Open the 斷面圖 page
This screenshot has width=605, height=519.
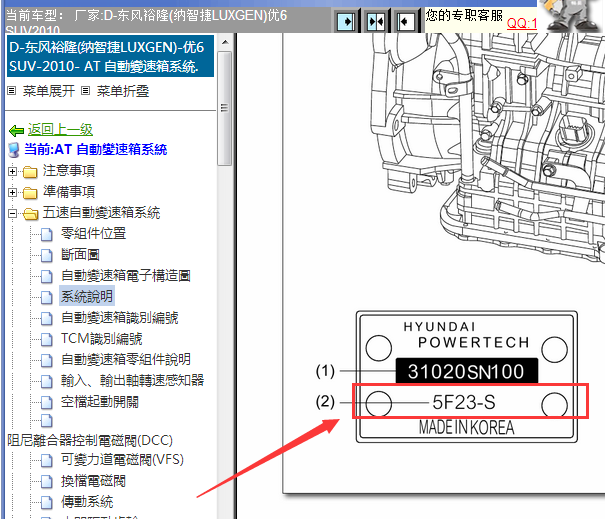click(80, 254)
